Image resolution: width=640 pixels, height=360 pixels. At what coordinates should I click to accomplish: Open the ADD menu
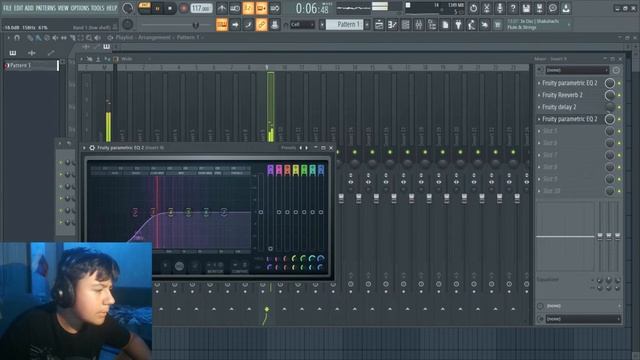click(29, 8)
